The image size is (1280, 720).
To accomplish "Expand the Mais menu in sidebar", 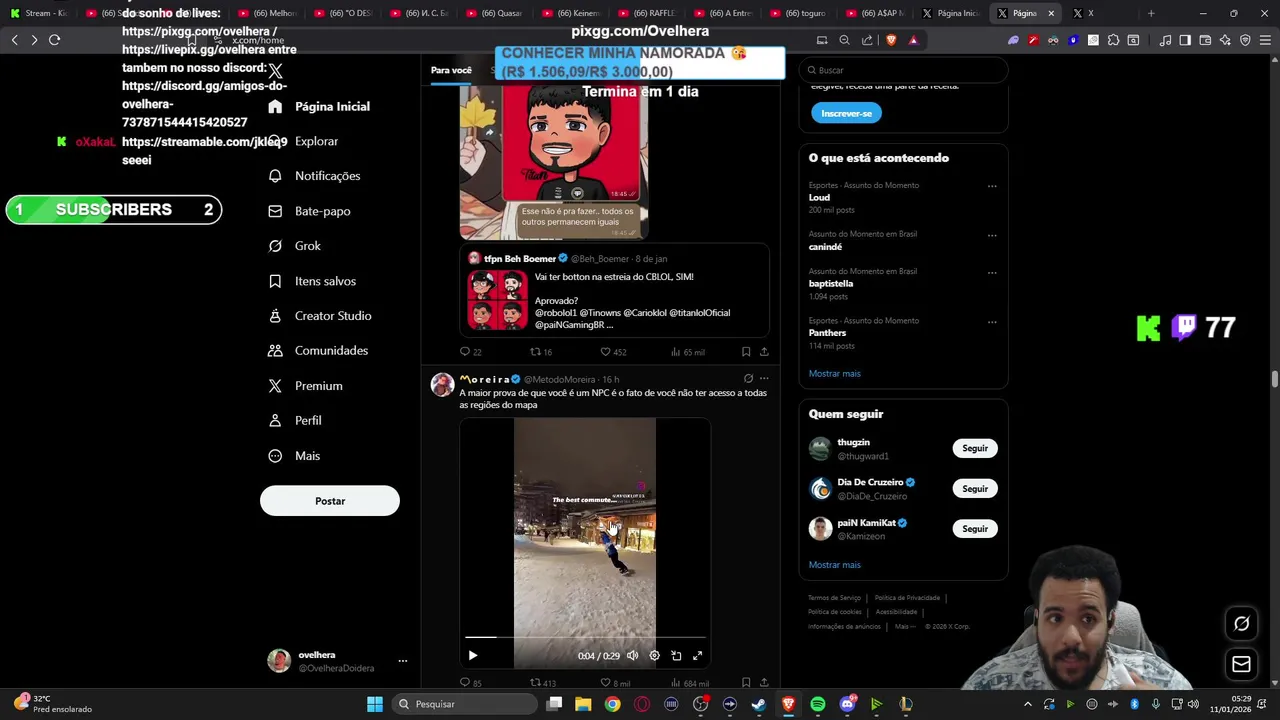I will 295,456.
